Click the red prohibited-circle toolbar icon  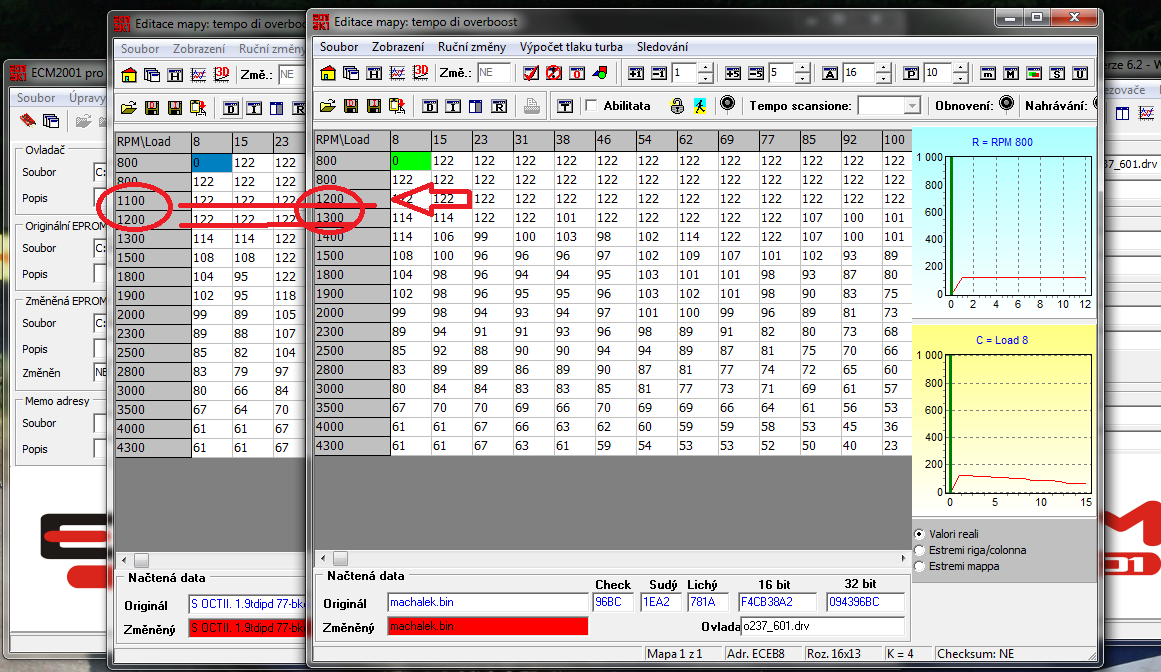pos(554,73)
